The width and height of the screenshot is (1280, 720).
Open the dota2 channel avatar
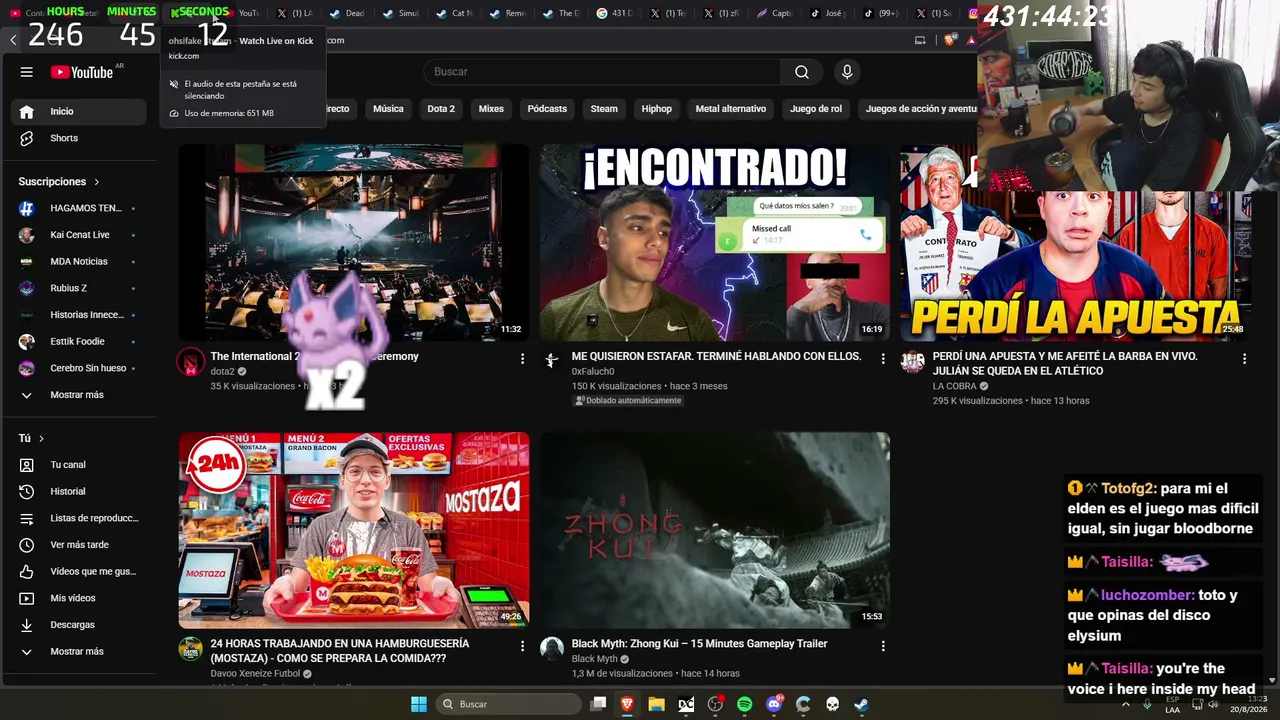tap(191, 362)
